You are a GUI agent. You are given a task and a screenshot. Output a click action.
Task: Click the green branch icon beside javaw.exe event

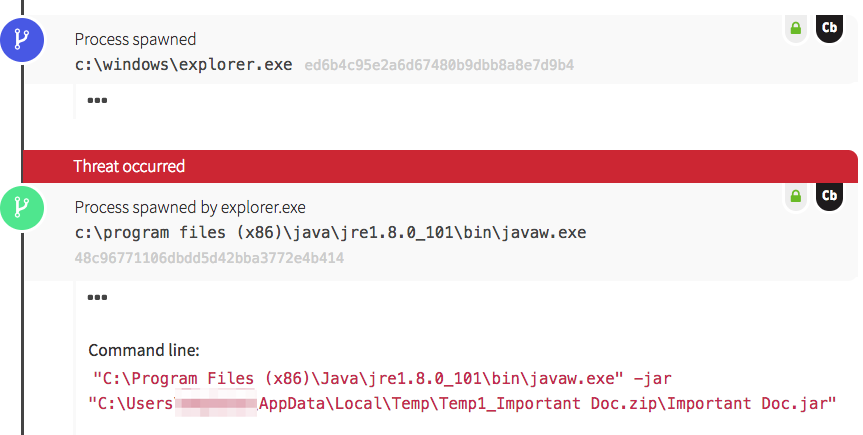tap(21, 208)
